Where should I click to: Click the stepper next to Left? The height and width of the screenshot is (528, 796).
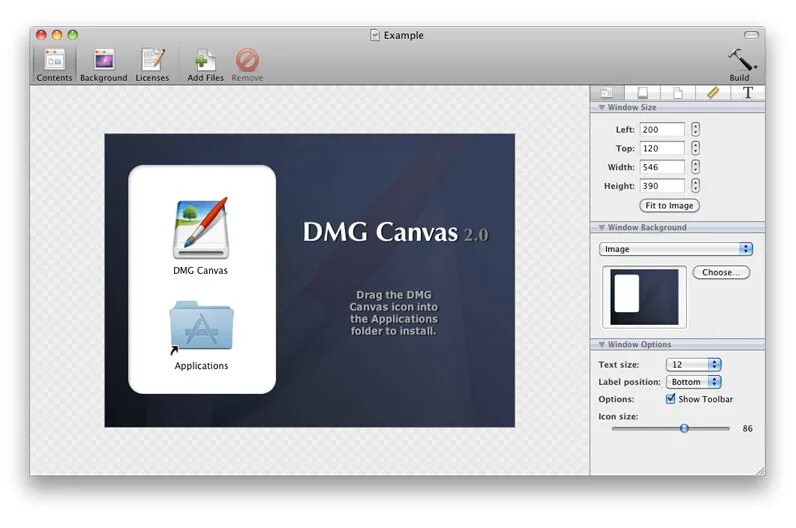tap(695, 129)
